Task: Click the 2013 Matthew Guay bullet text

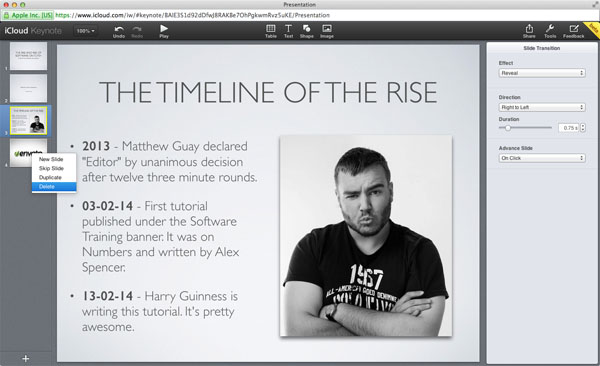Action: (x=170, y=162)
